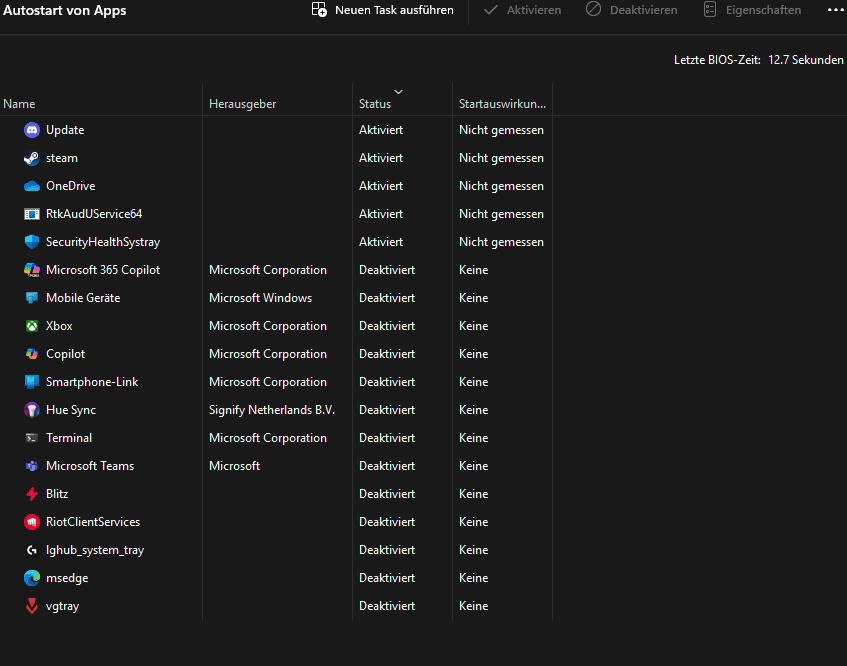Image resolution: width=847 pixels, height=666 pixels.
Task: Select the RtkAudUService64 entry name
Action: tap(94, 214)
